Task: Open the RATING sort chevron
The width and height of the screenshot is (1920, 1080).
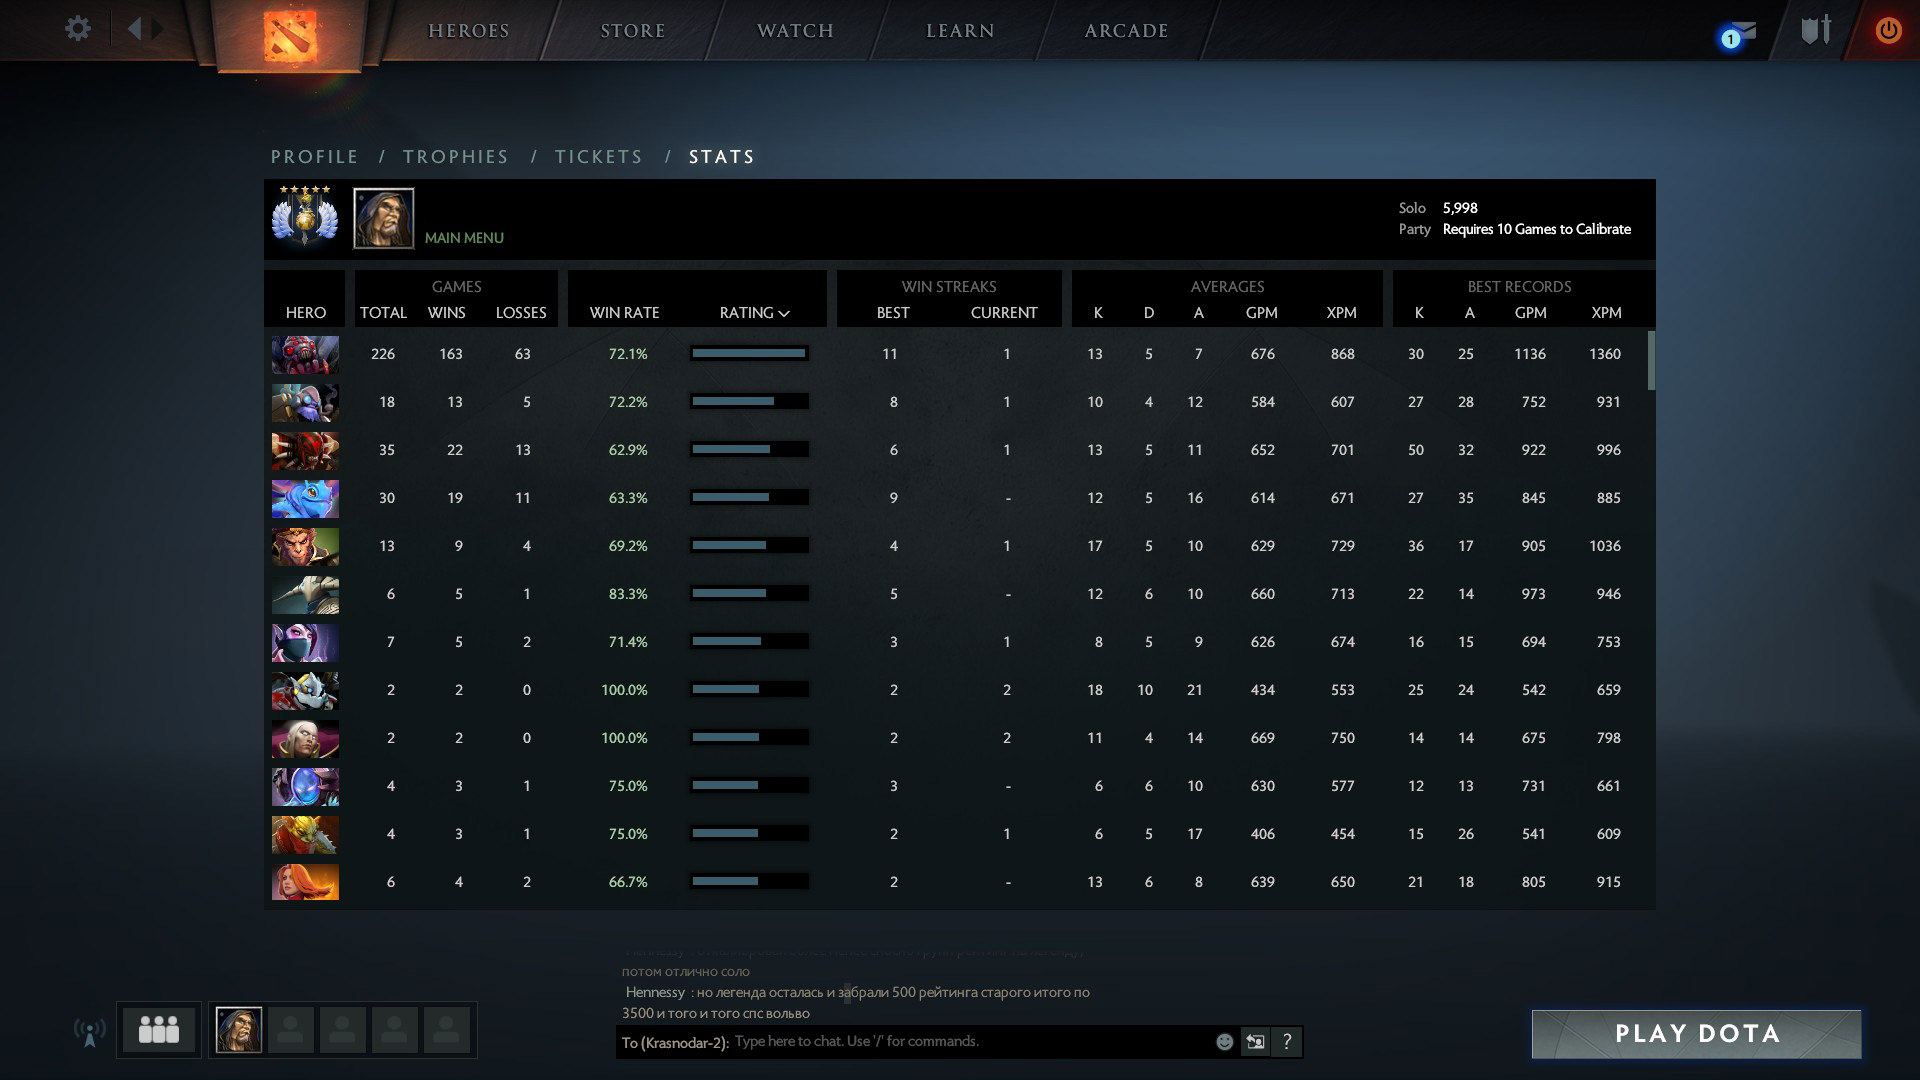Action: click(784, 313)
